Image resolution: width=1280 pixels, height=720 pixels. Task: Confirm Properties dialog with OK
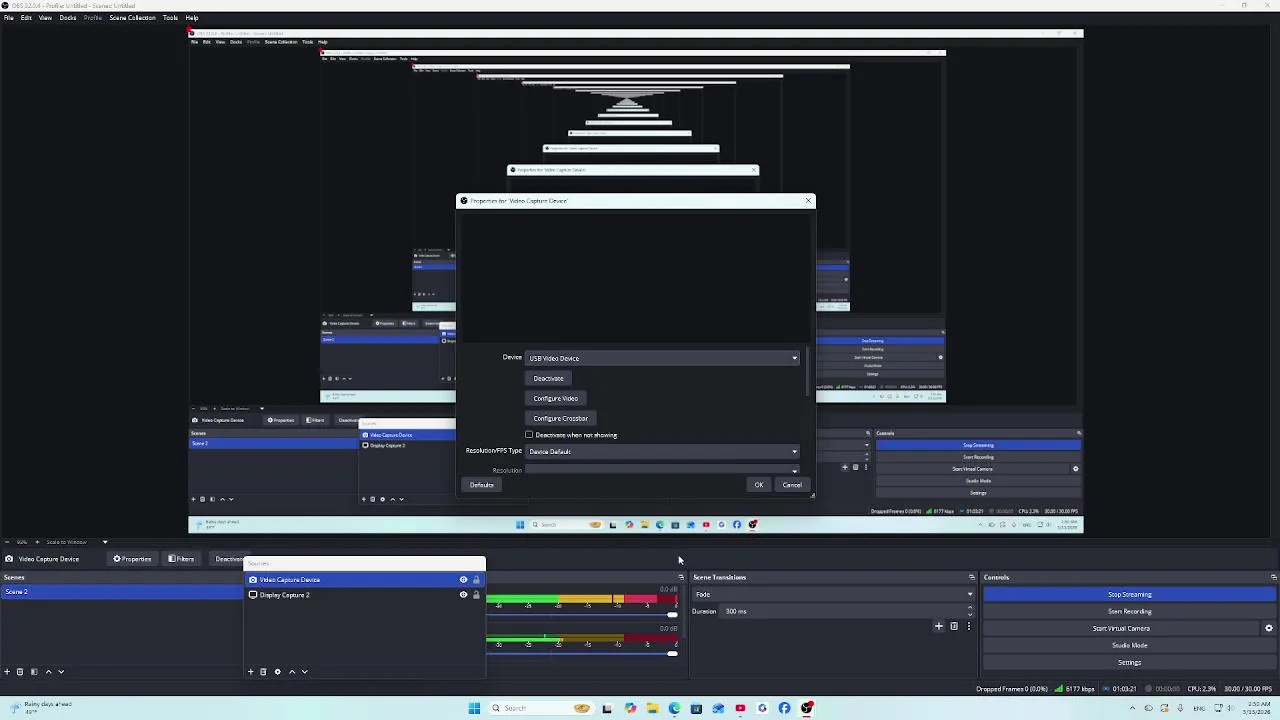click(758, 485)
